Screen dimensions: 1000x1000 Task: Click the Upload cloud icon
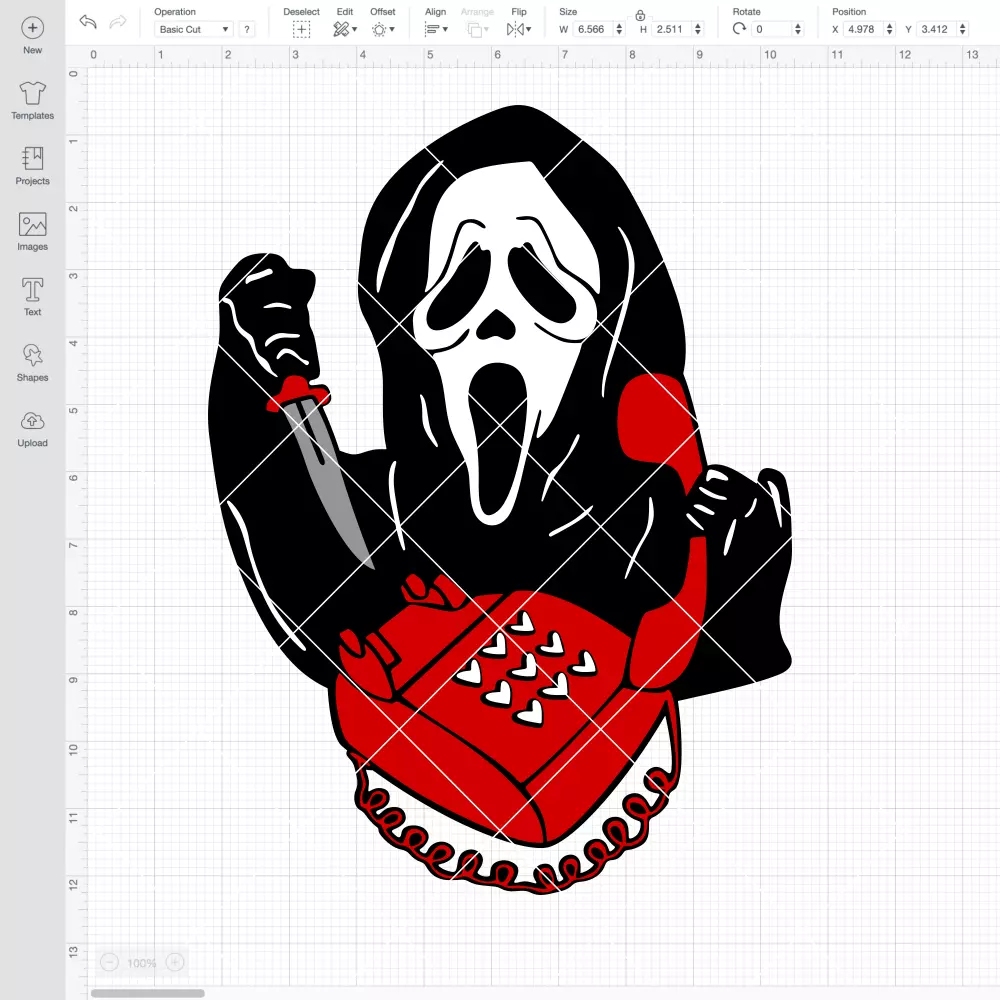[x=33, y=421]
